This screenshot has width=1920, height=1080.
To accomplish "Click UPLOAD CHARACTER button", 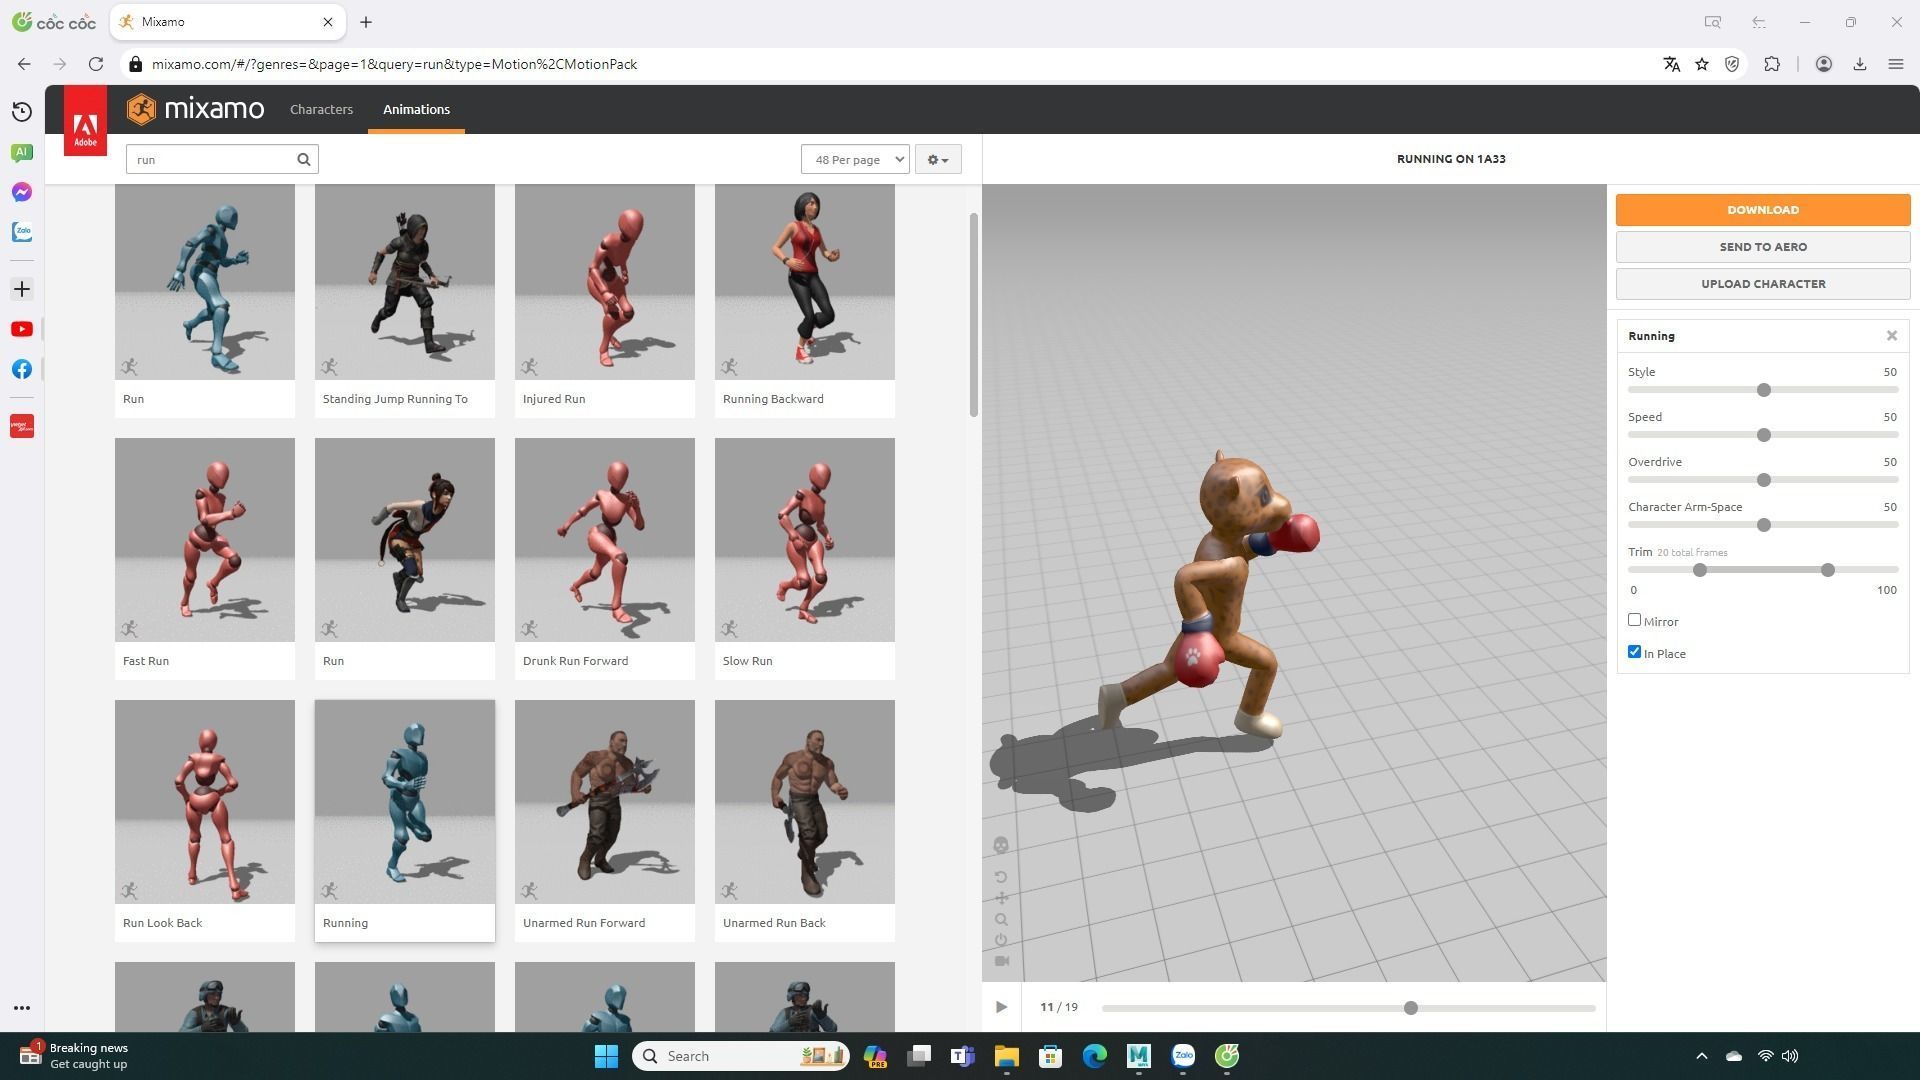I will tap(1763, 284).
